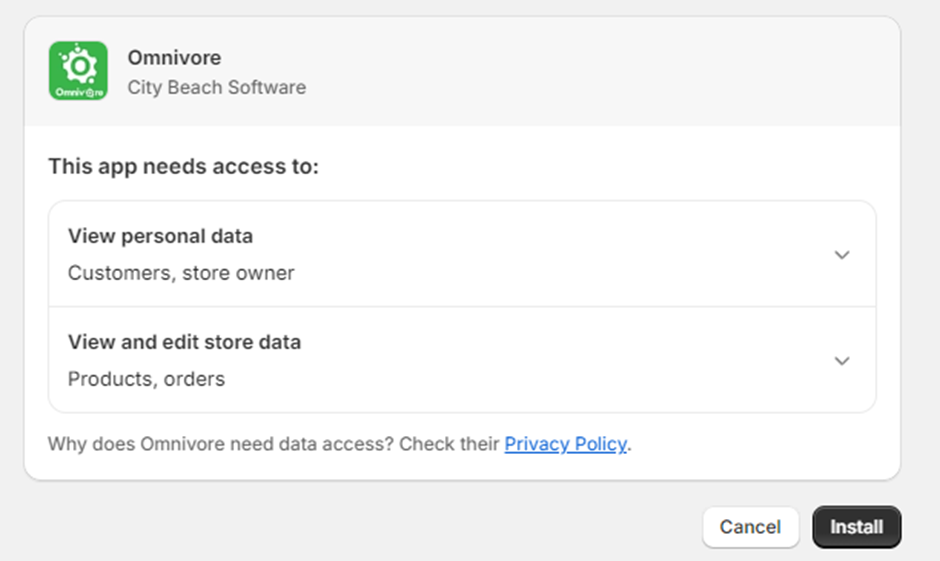Click the Customers, store owner text
Screen dimensions: 940x561
point(181,273)
